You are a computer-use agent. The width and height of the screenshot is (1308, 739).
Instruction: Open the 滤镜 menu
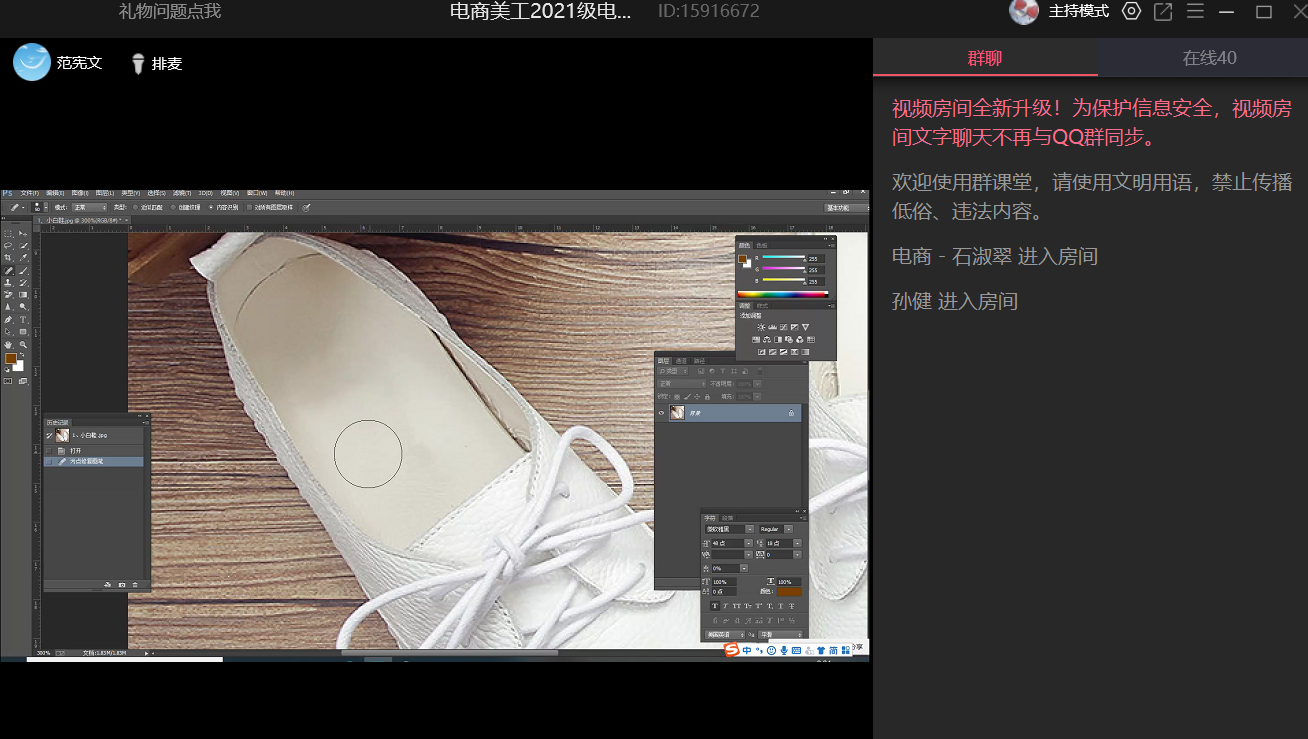pyautogui.click(x=182, y=193)
